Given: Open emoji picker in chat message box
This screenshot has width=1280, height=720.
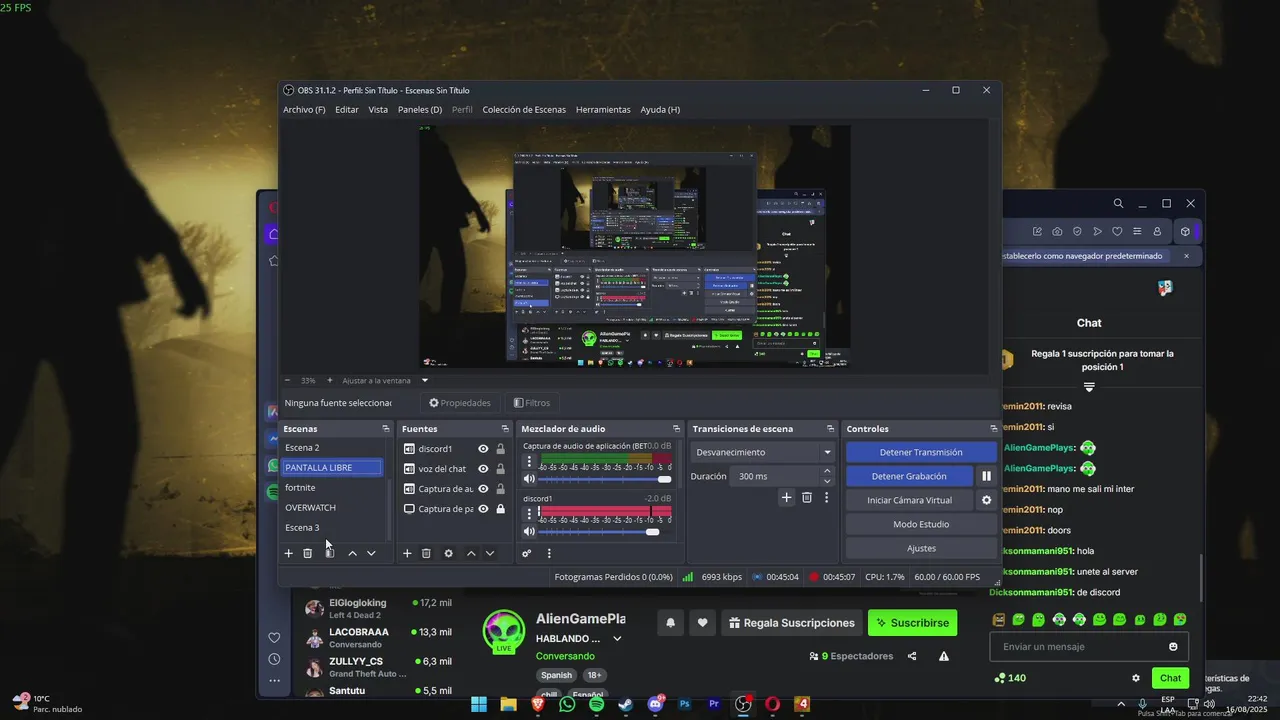Looking at the screenshot, I should point(1174,647).
